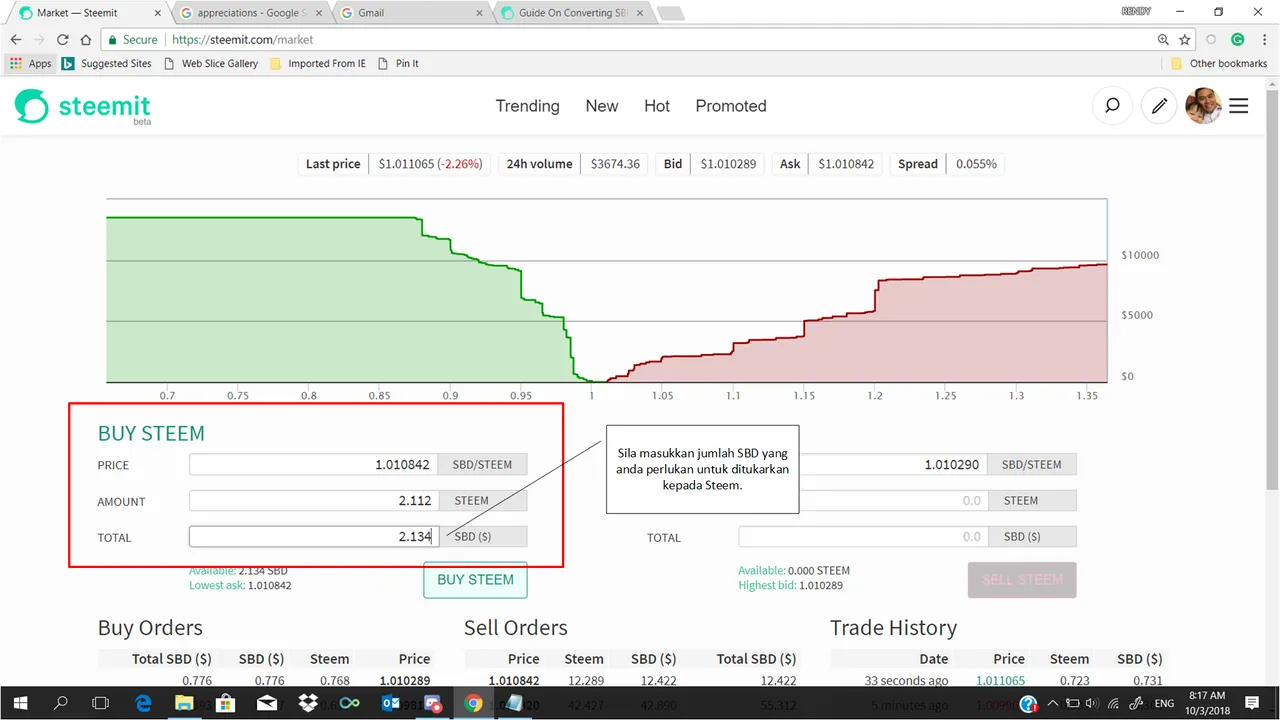Open Dropbox from the taskbar
Image resolution: width=1280 pixels, height=720 pixels.
click(x=308, y=703)
